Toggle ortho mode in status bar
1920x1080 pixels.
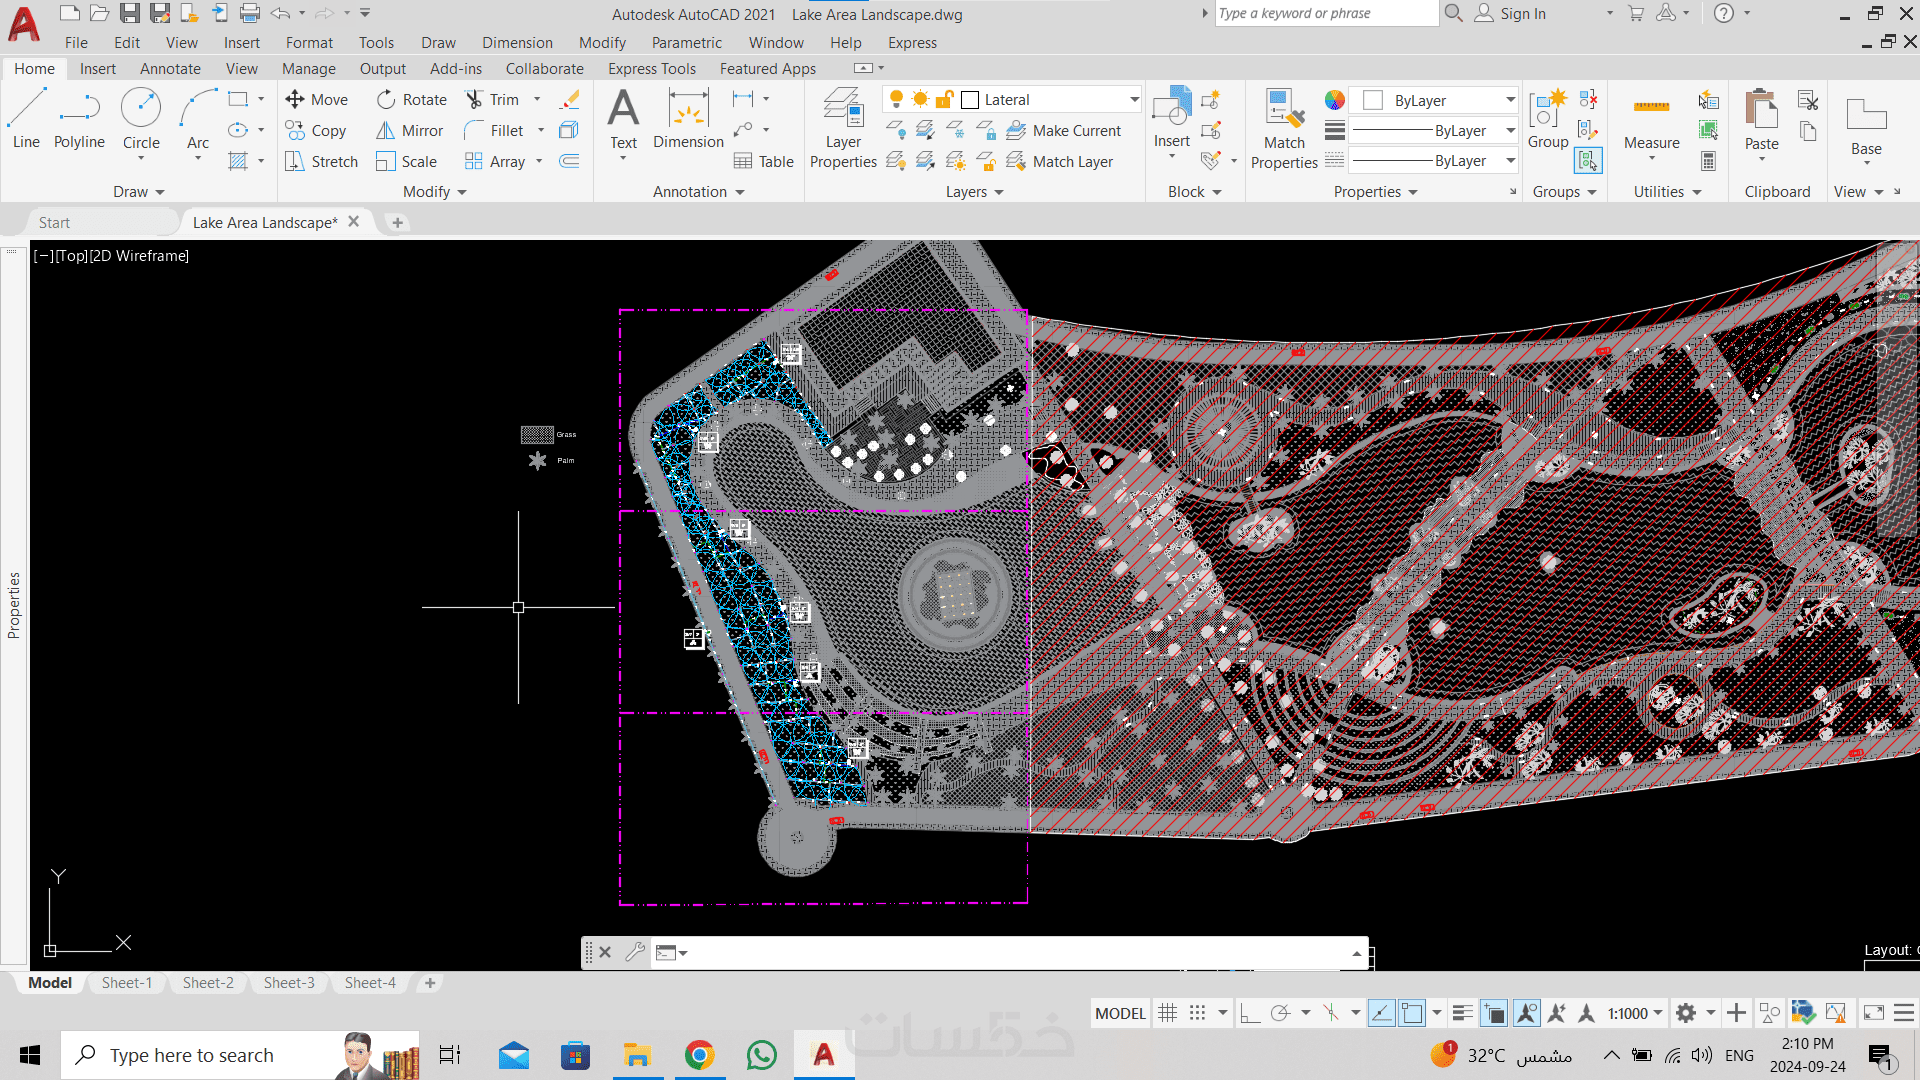(1249, 1013)
